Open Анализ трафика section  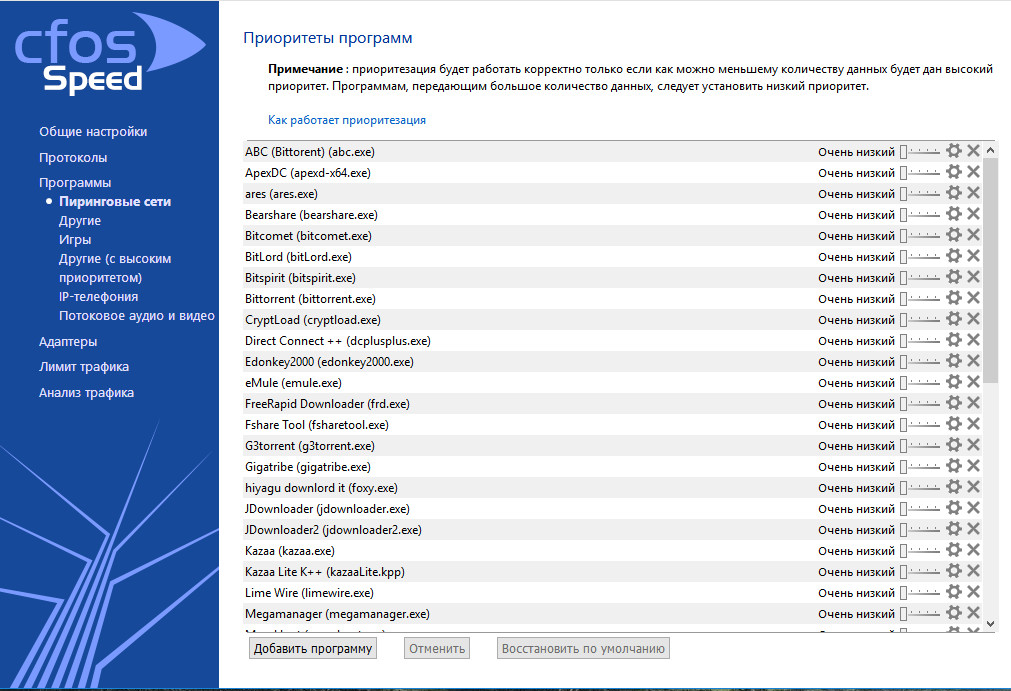tap(86, 393)
